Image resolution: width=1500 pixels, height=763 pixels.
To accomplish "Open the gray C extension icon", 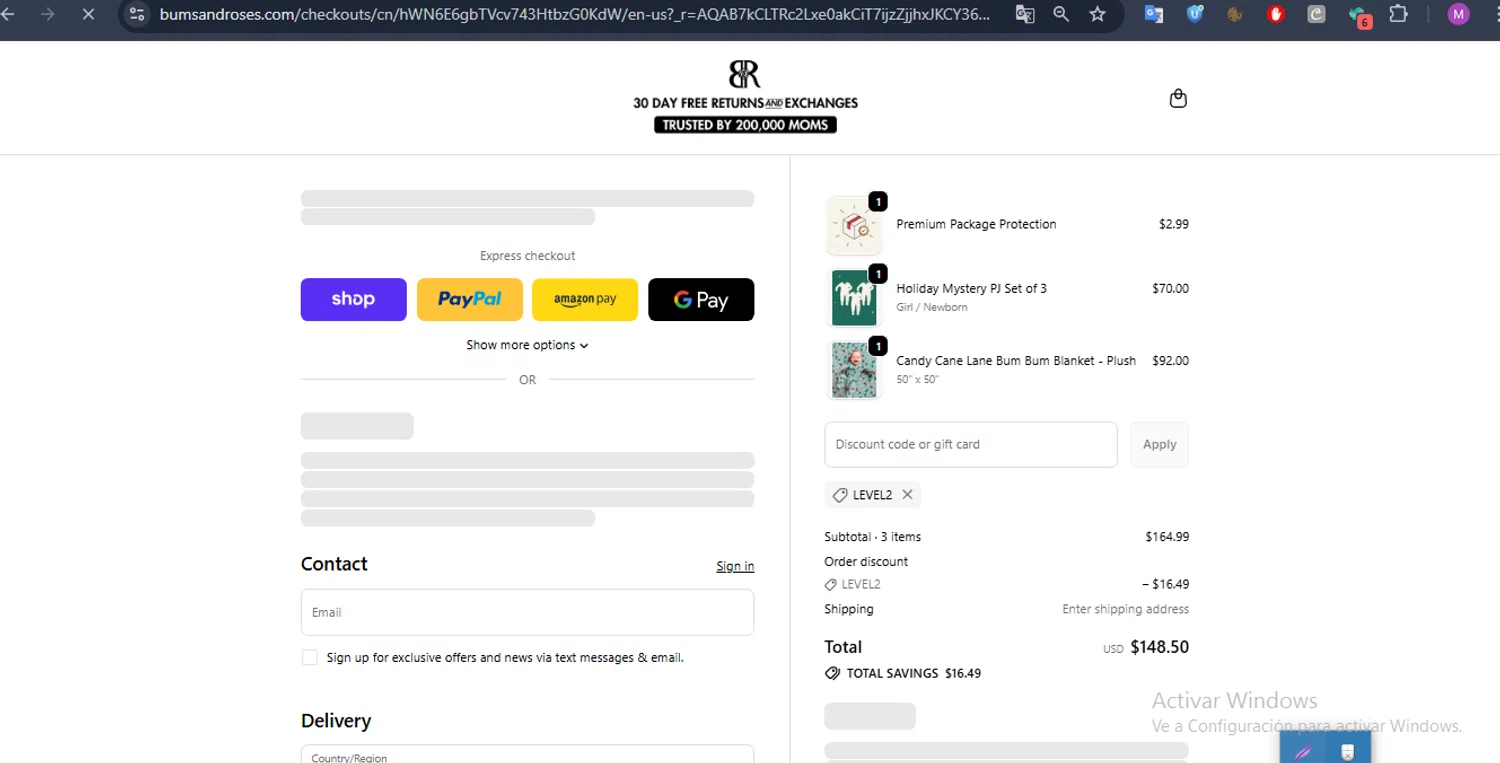I will [1317, 14].
